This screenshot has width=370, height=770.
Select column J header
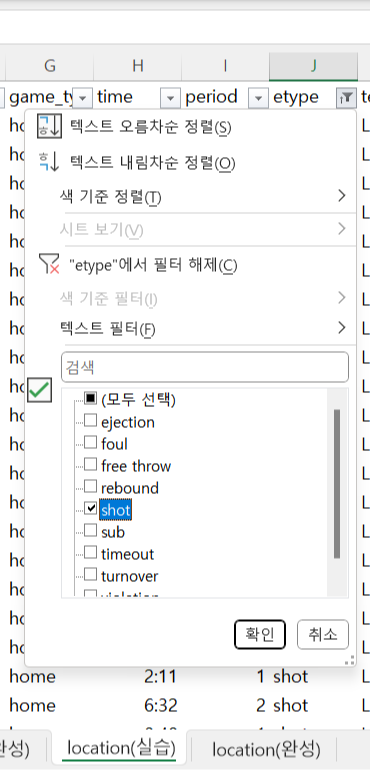(313, 66)
